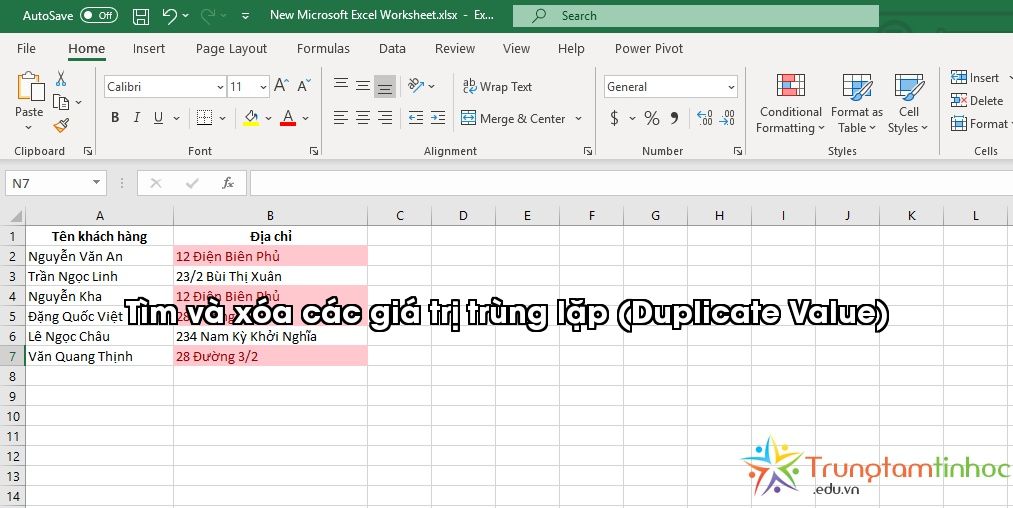Click Decrease Decimal icon
This screenshot has height=508, width=1013.
tap(727, 118)
